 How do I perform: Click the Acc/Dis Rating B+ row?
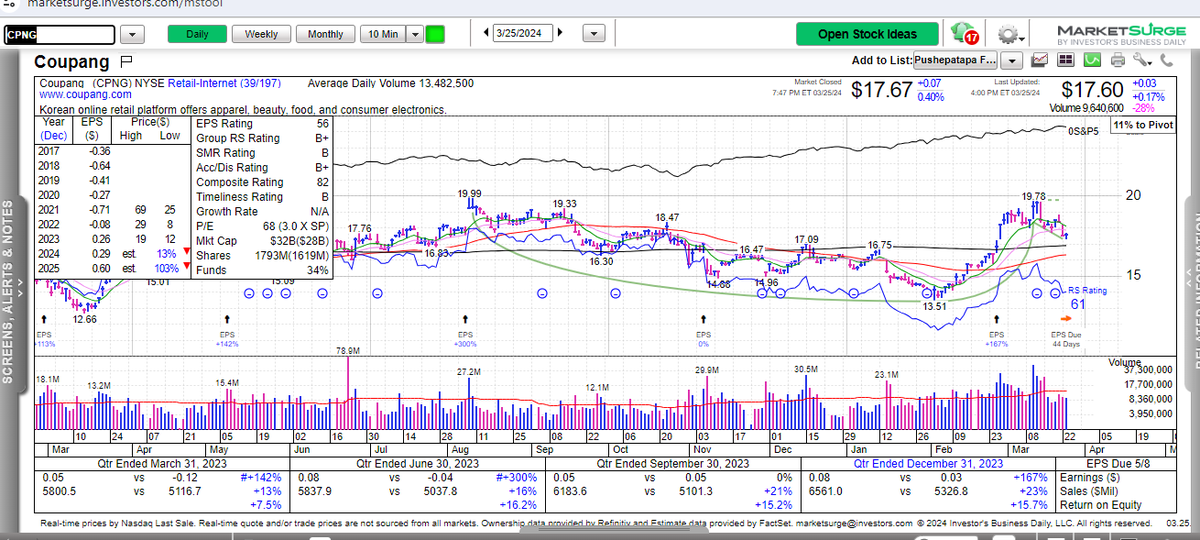(x=262, y=167)
